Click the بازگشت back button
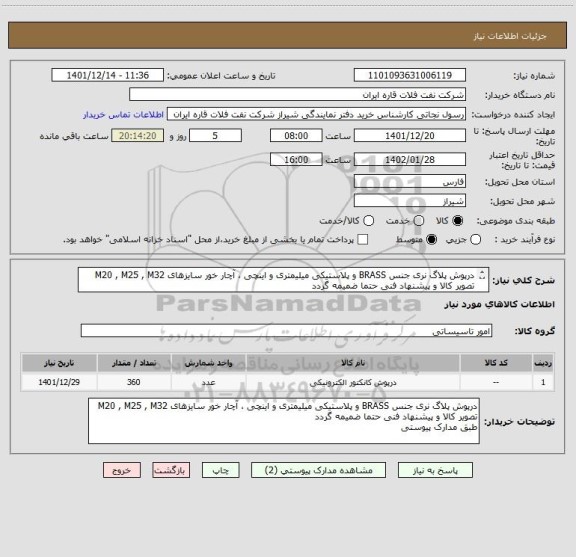This screenshot has height=557, width=576. tap(171, 470)
